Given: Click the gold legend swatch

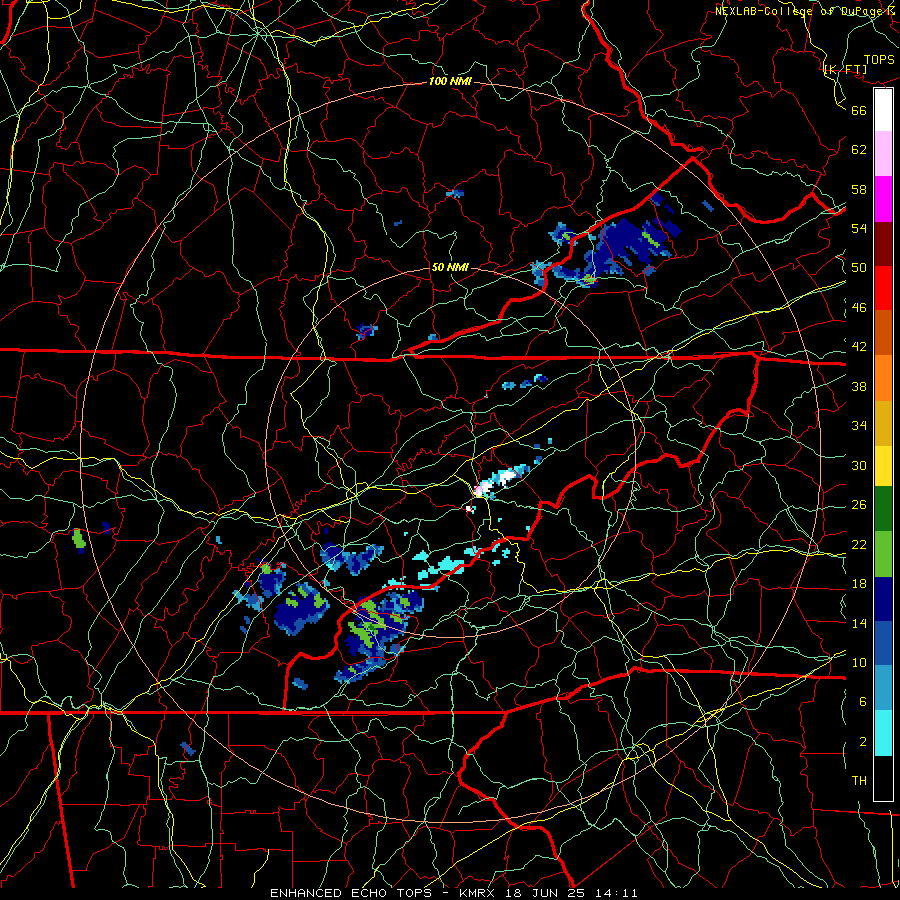Looking at the screenshot, I should [x=883, y=423].
